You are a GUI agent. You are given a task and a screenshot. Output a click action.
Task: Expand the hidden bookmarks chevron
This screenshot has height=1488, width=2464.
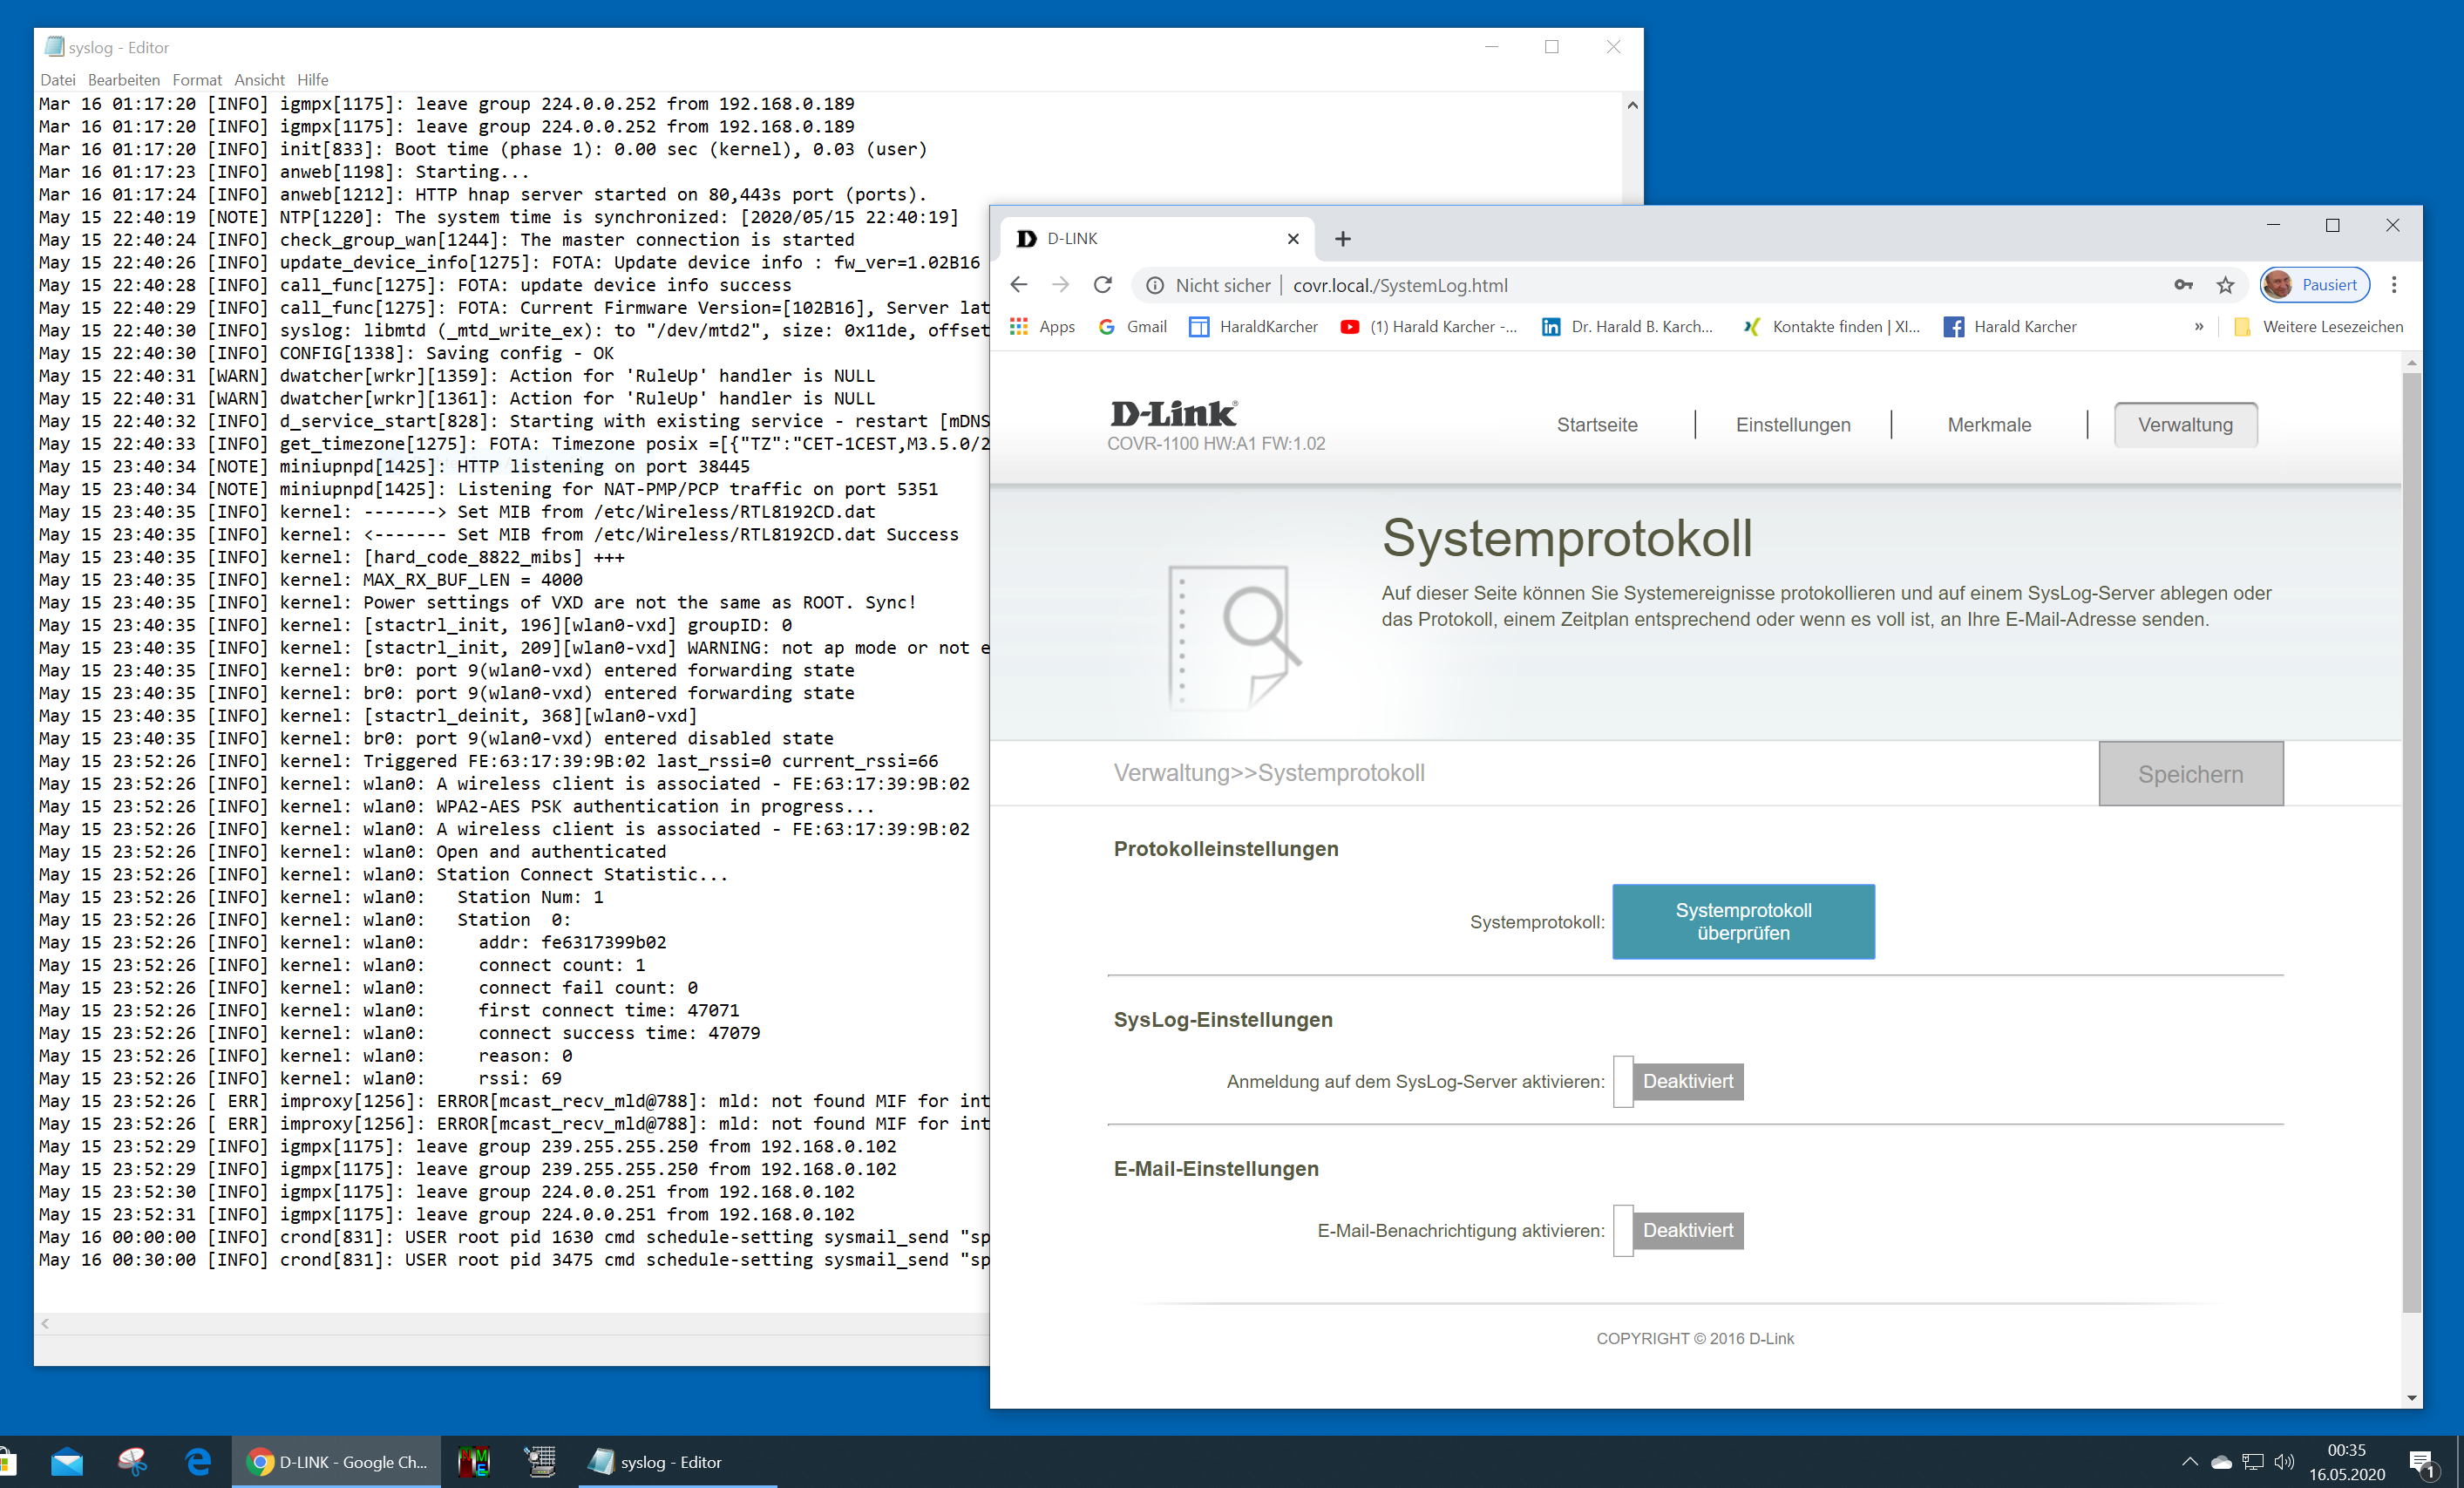(2198, 327)
